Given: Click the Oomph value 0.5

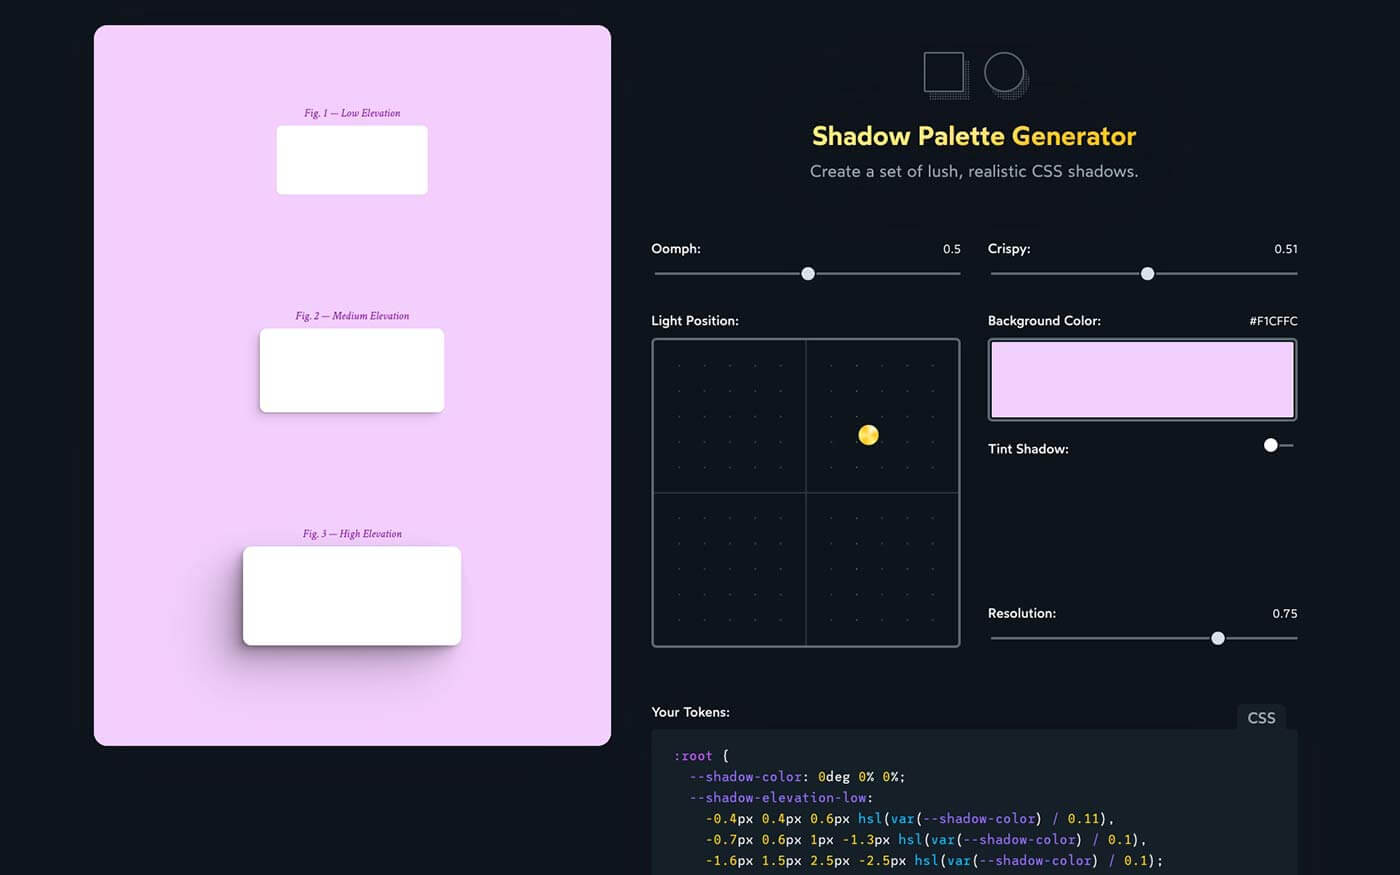Looking at the screenshot, I should click(x=951, y=249).
